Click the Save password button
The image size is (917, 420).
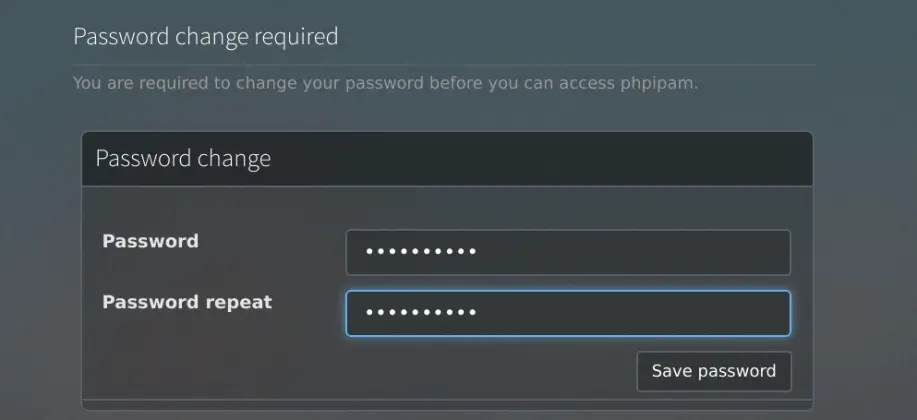713,371
